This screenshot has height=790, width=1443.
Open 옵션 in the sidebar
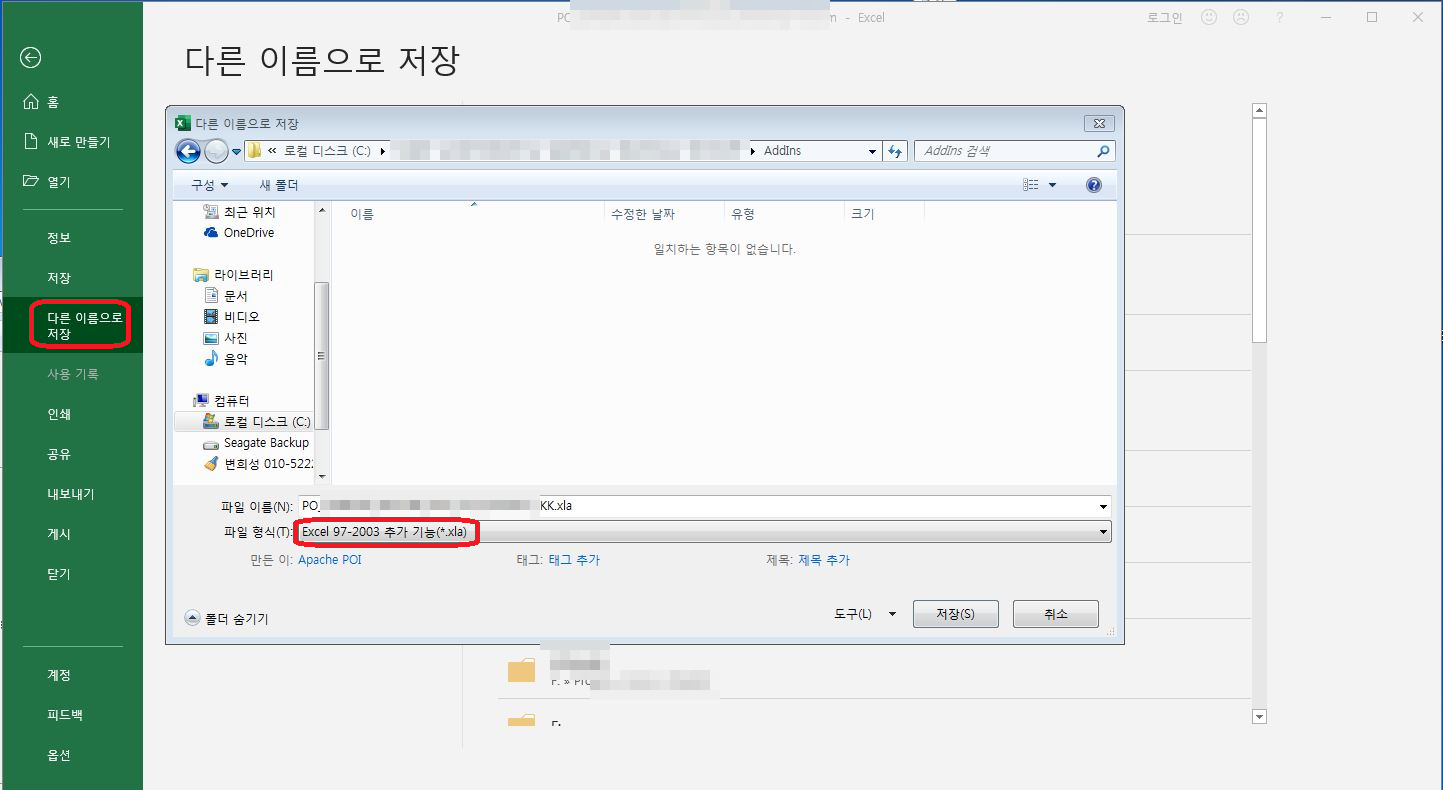pyautogui.click(x=59, y=755)
